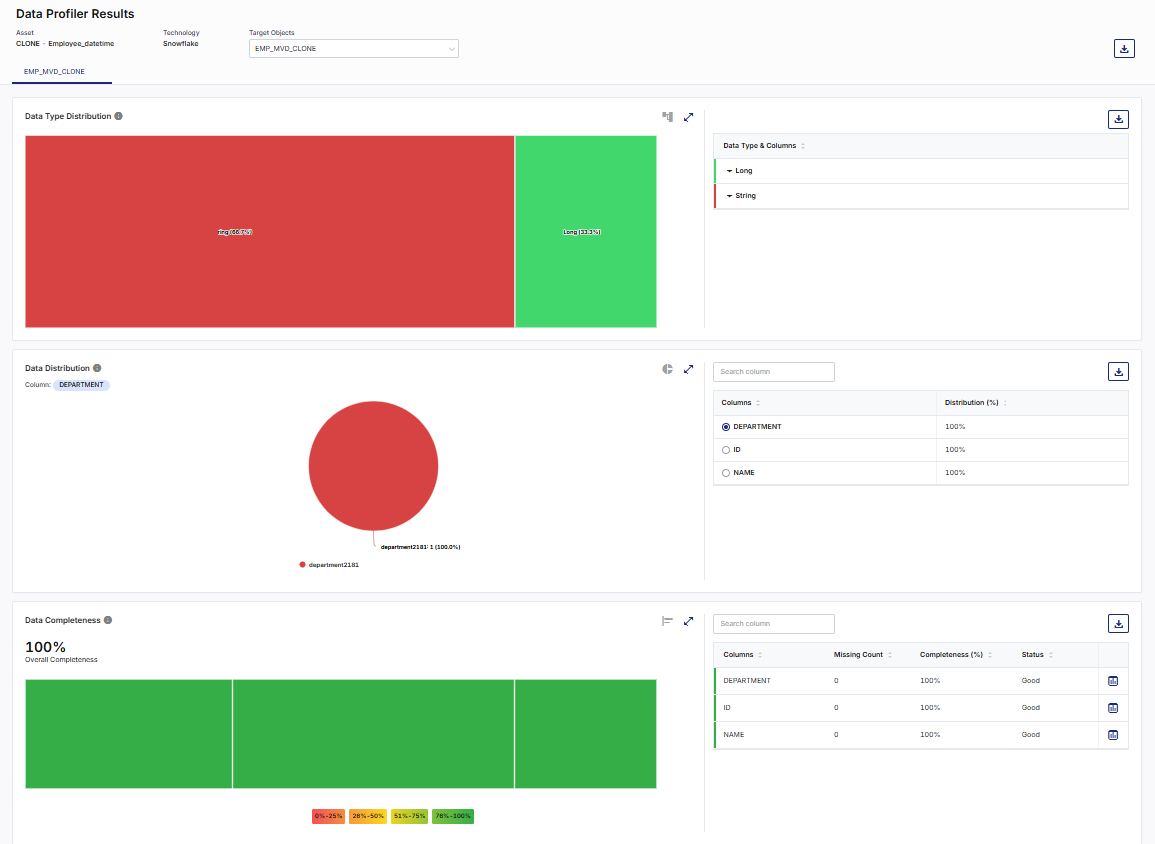Click the DEPARTMENT column chip
The image size is (1155, 844).
click(81, 385)
